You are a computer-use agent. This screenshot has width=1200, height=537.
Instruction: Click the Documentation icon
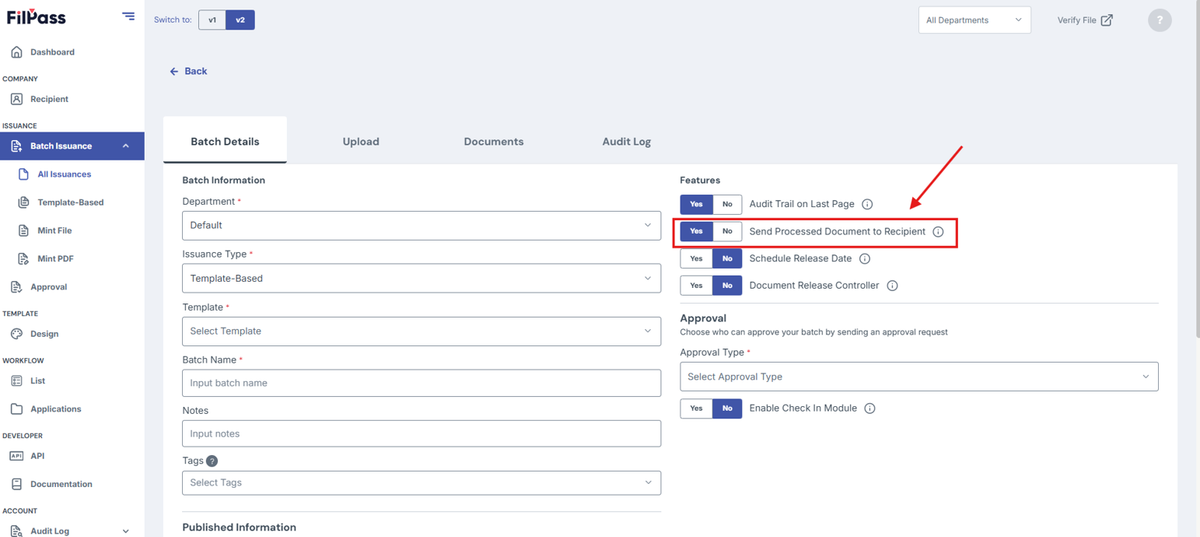click(16, 484)
